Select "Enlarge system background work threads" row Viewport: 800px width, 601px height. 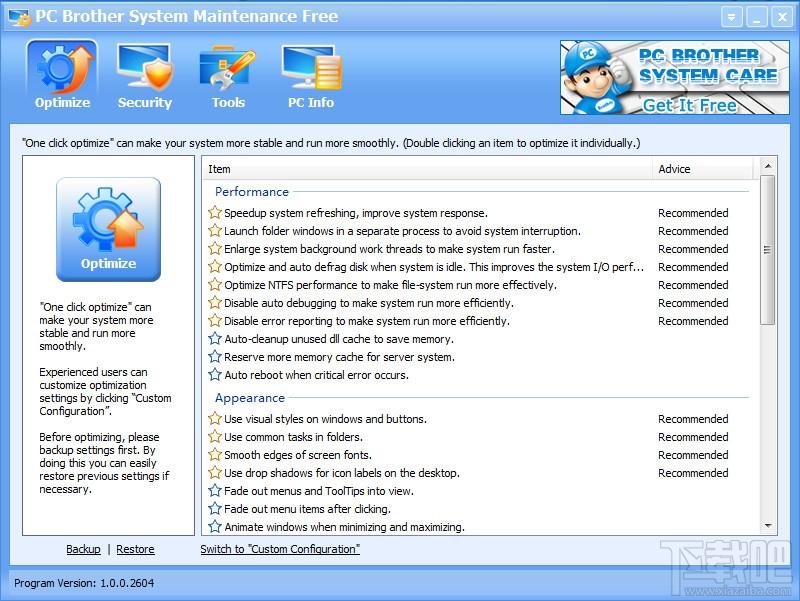coord(389,249)
